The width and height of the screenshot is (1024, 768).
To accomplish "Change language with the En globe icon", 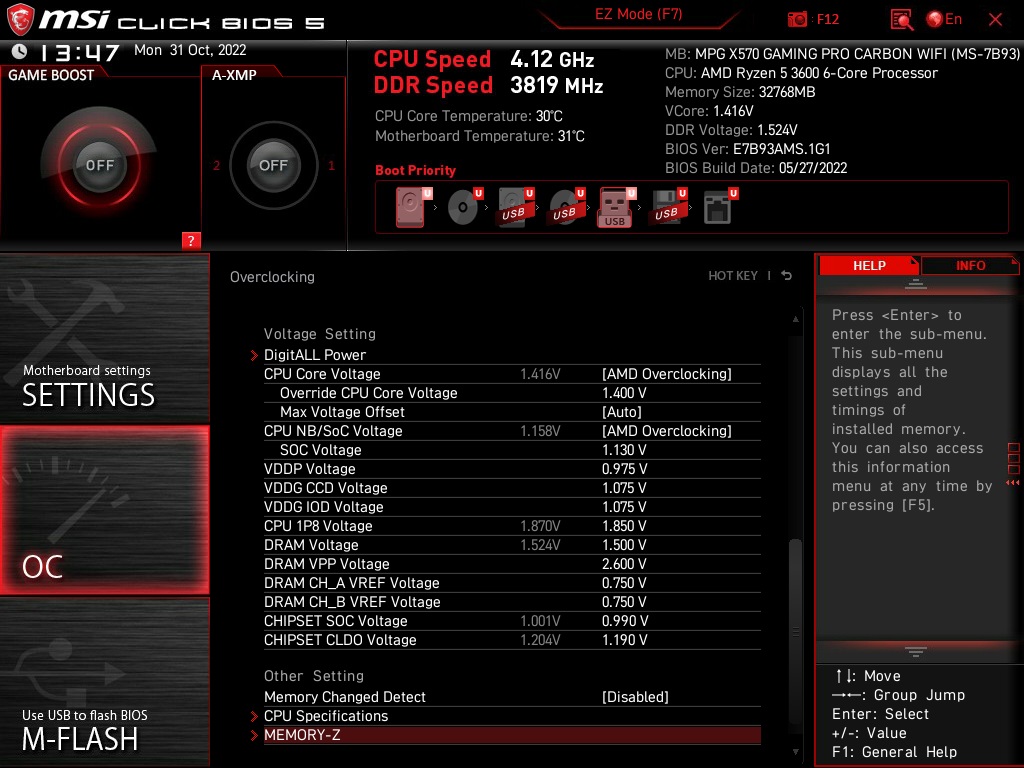I will [944, 20].
